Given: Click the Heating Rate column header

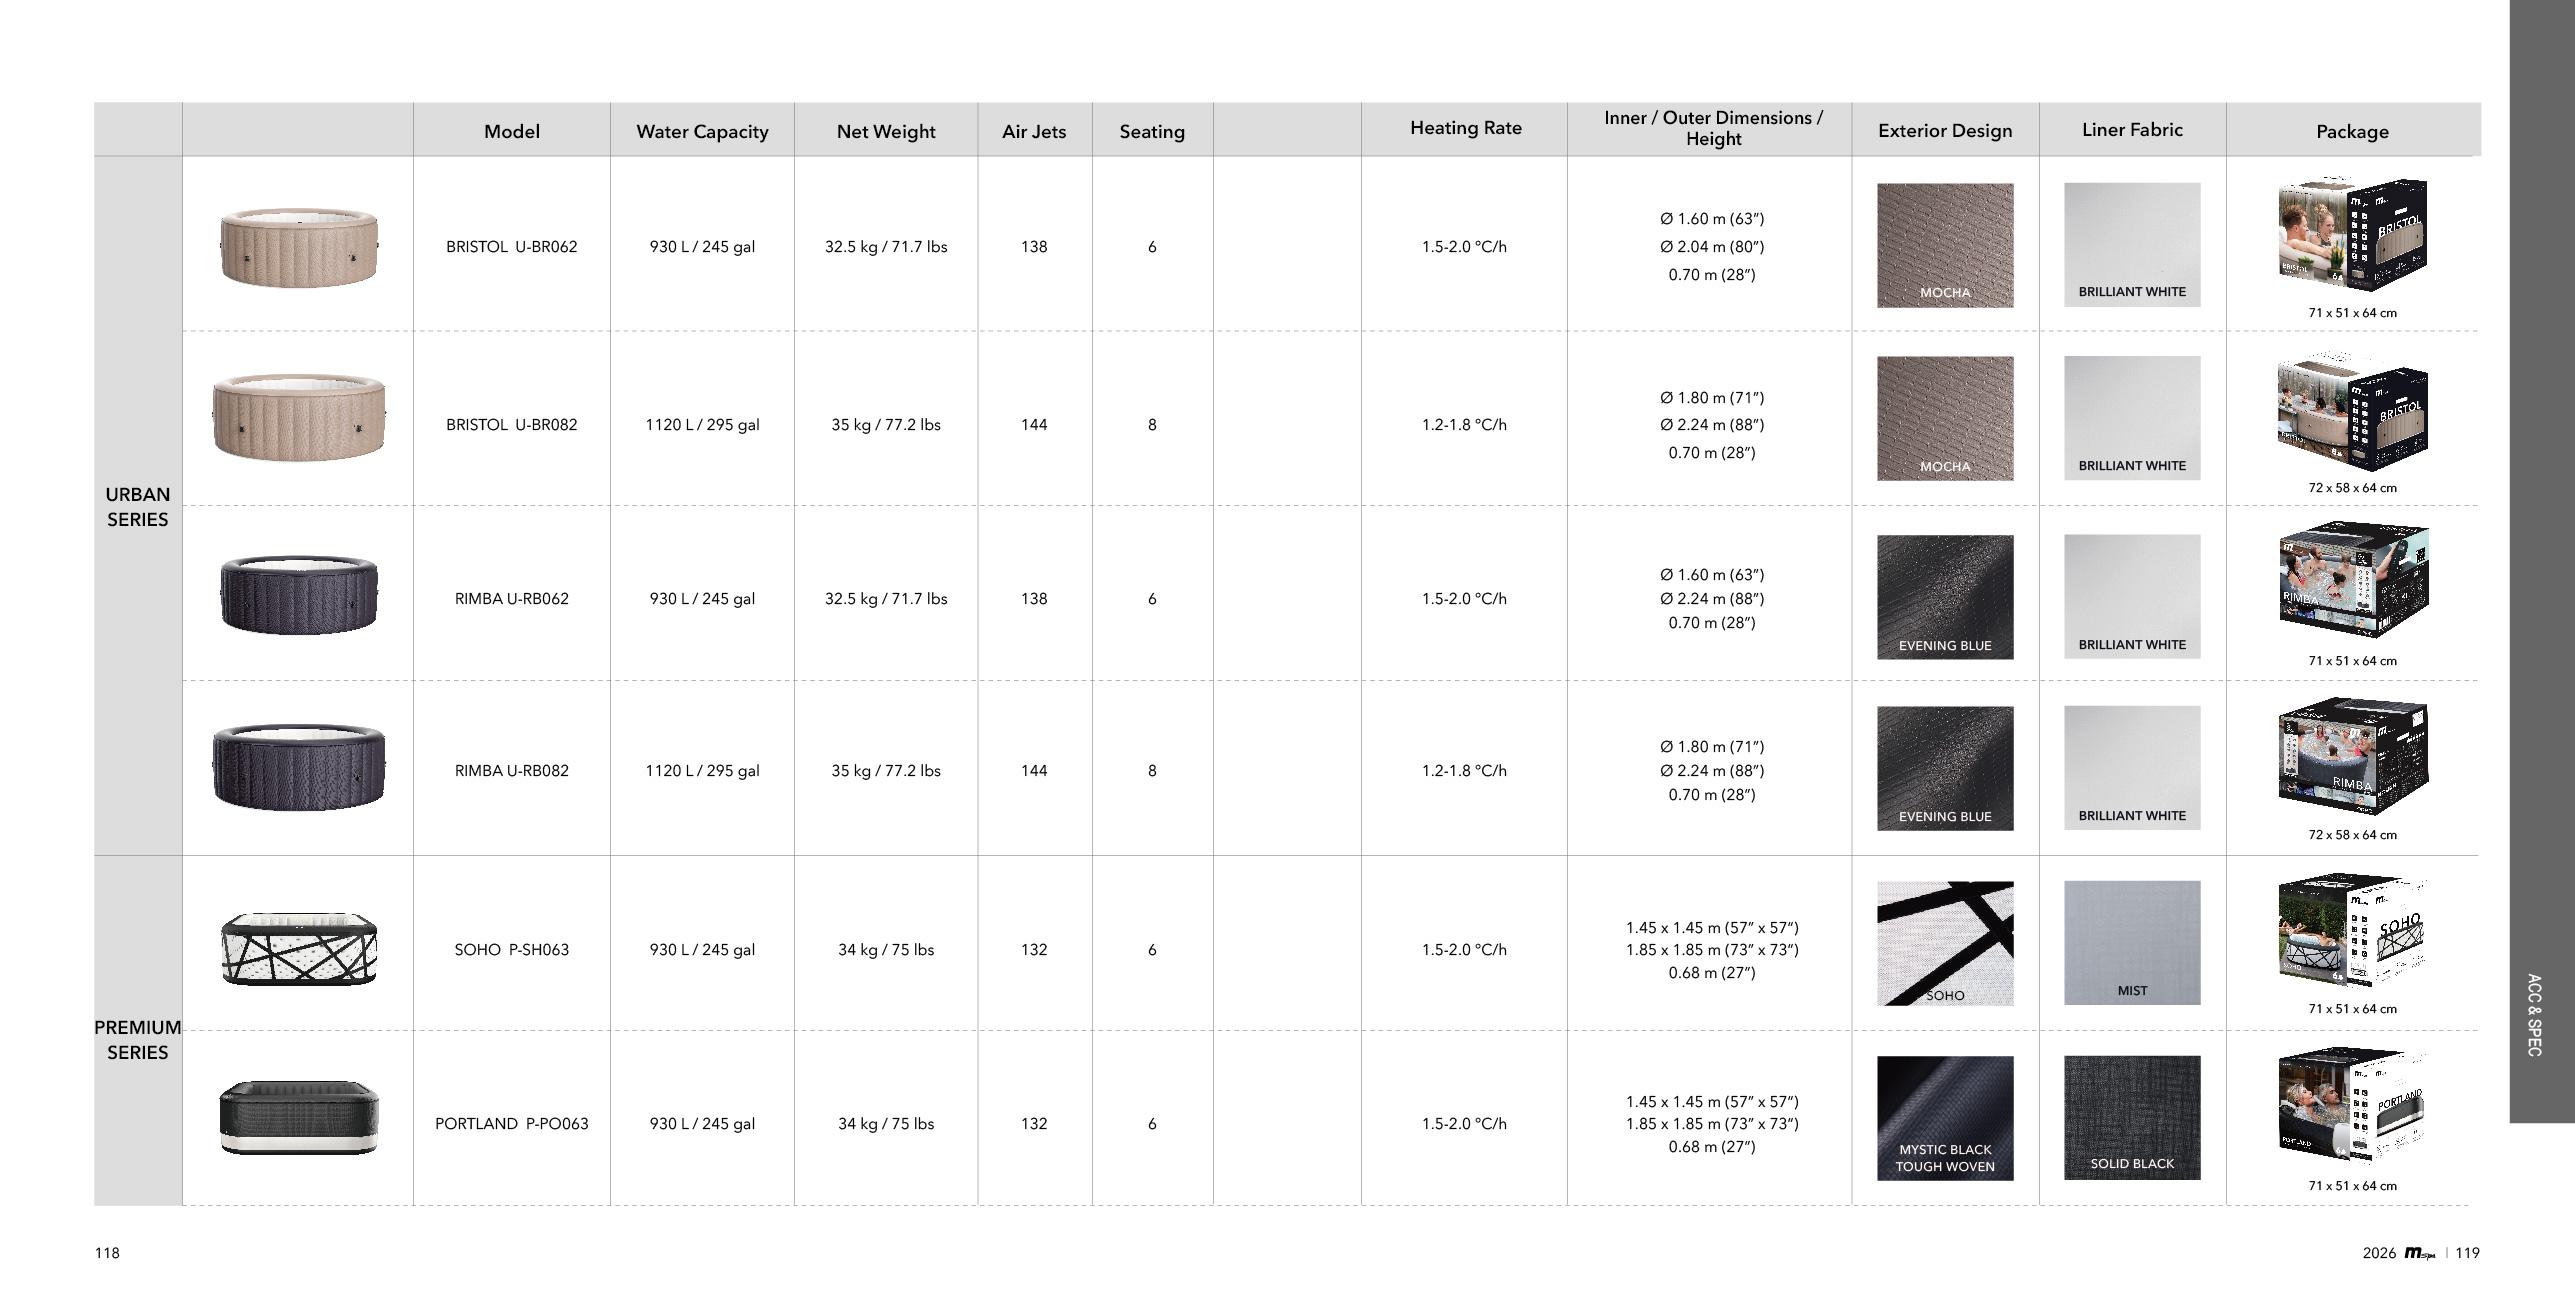Looking at the screenshot, I should (x=1465, y=128).
